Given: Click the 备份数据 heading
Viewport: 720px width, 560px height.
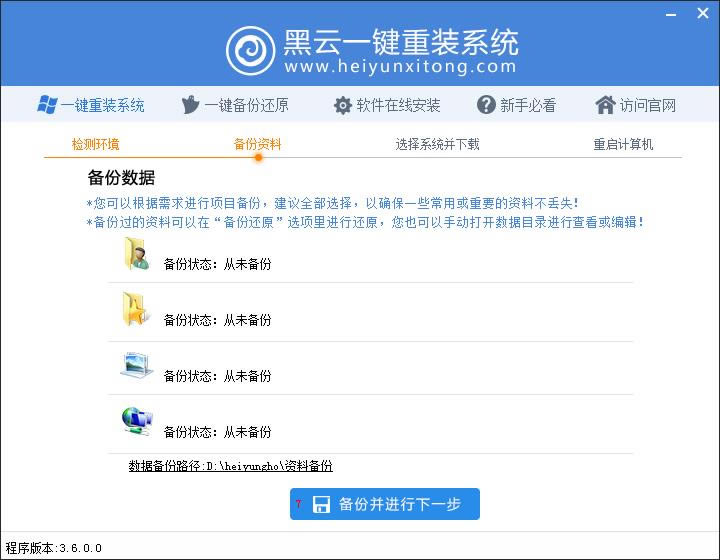Looking at the screenshot, I should (121, 178).
